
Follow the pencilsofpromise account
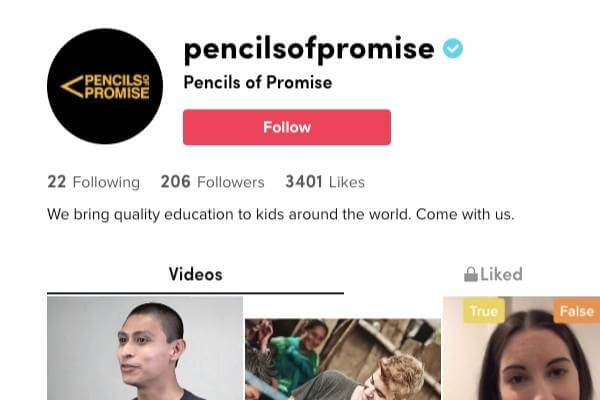287,127
